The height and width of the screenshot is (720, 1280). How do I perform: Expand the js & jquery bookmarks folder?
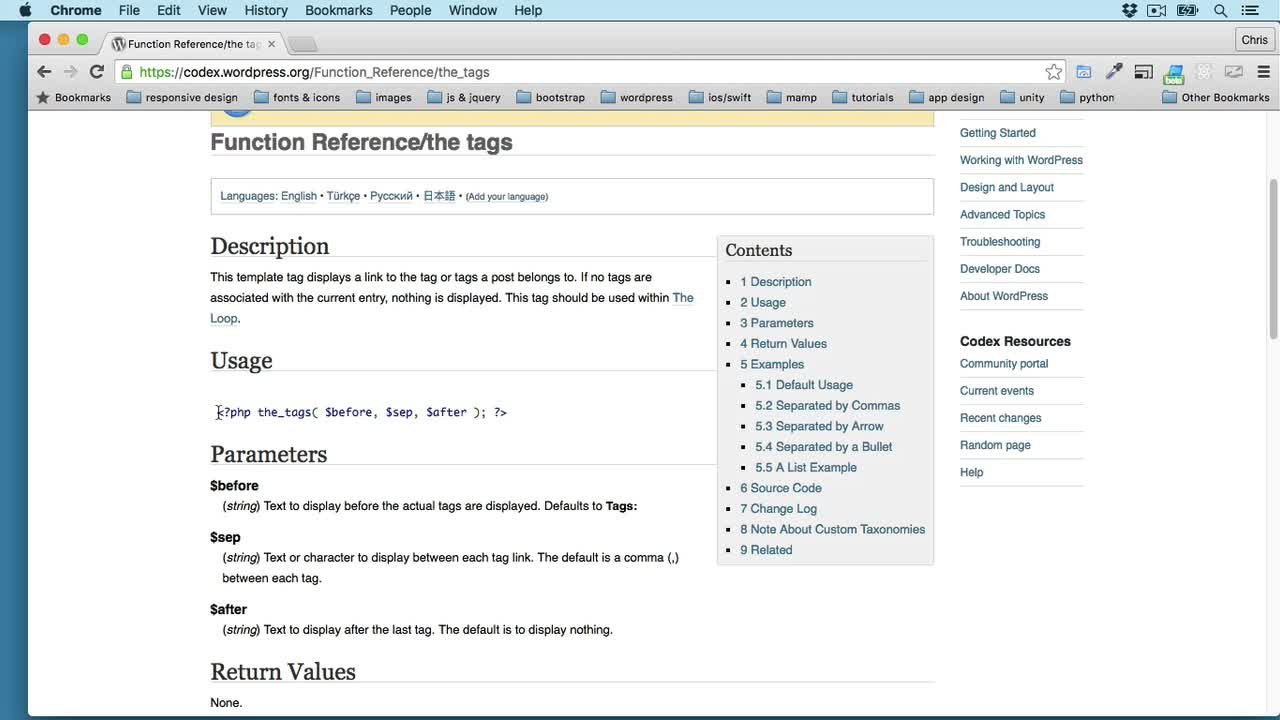(464, 97)
